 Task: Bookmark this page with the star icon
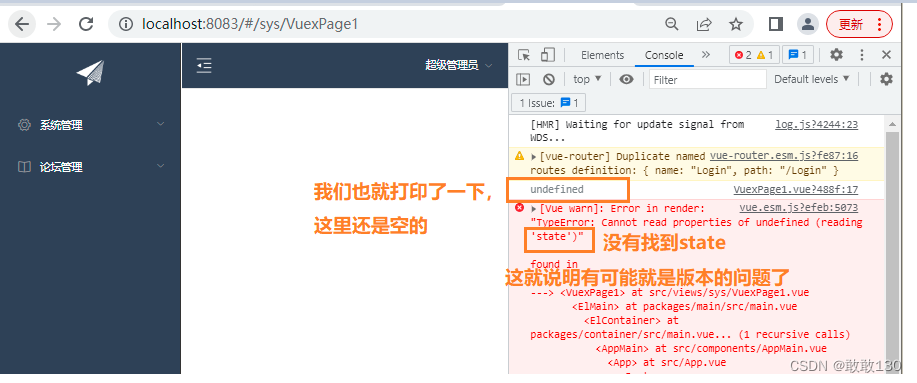point(736,24)
